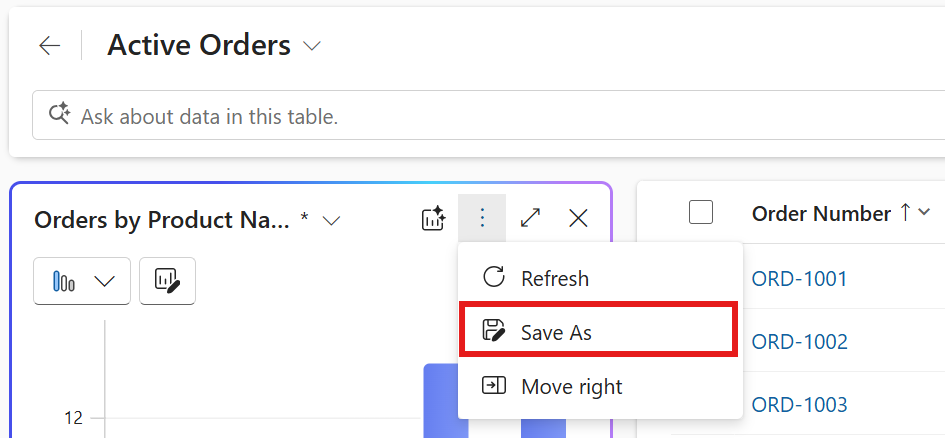Click the chart edit pencil icon
This screenshot has width=945, height=438.
click(x=167, y=281)
